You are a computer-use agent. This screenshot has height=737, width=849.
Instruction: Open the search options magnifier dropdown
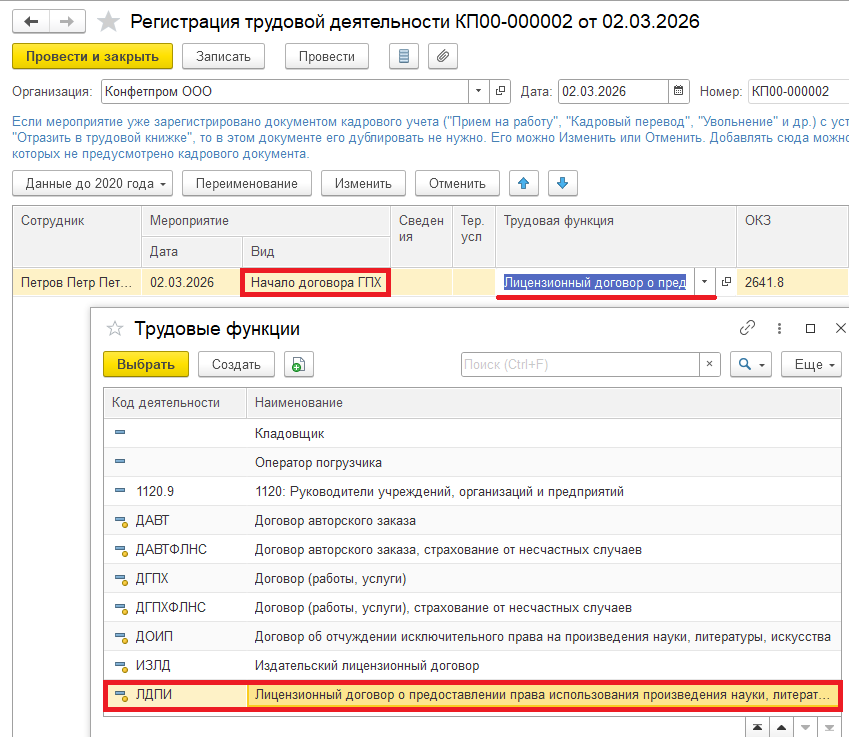pos(751,364)
